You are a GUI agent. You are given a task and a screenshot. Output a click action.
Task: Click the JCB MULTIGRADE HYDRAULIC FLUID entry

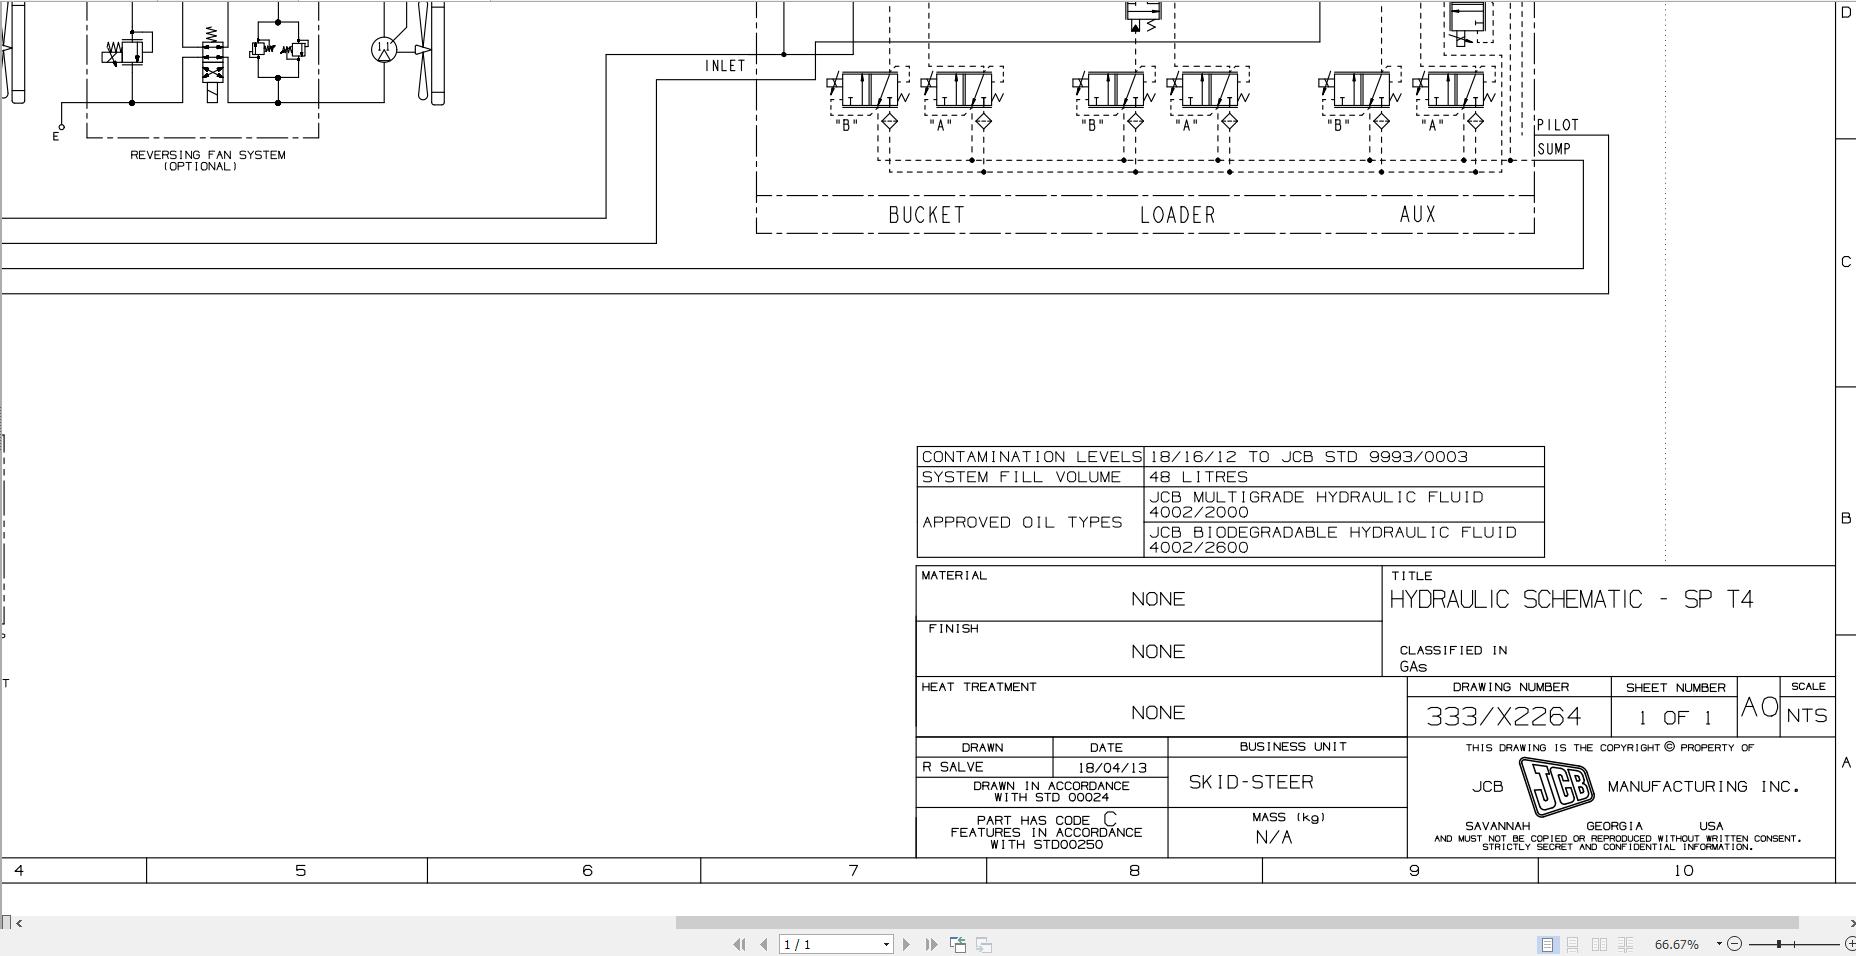click(x=1344, y=504)
